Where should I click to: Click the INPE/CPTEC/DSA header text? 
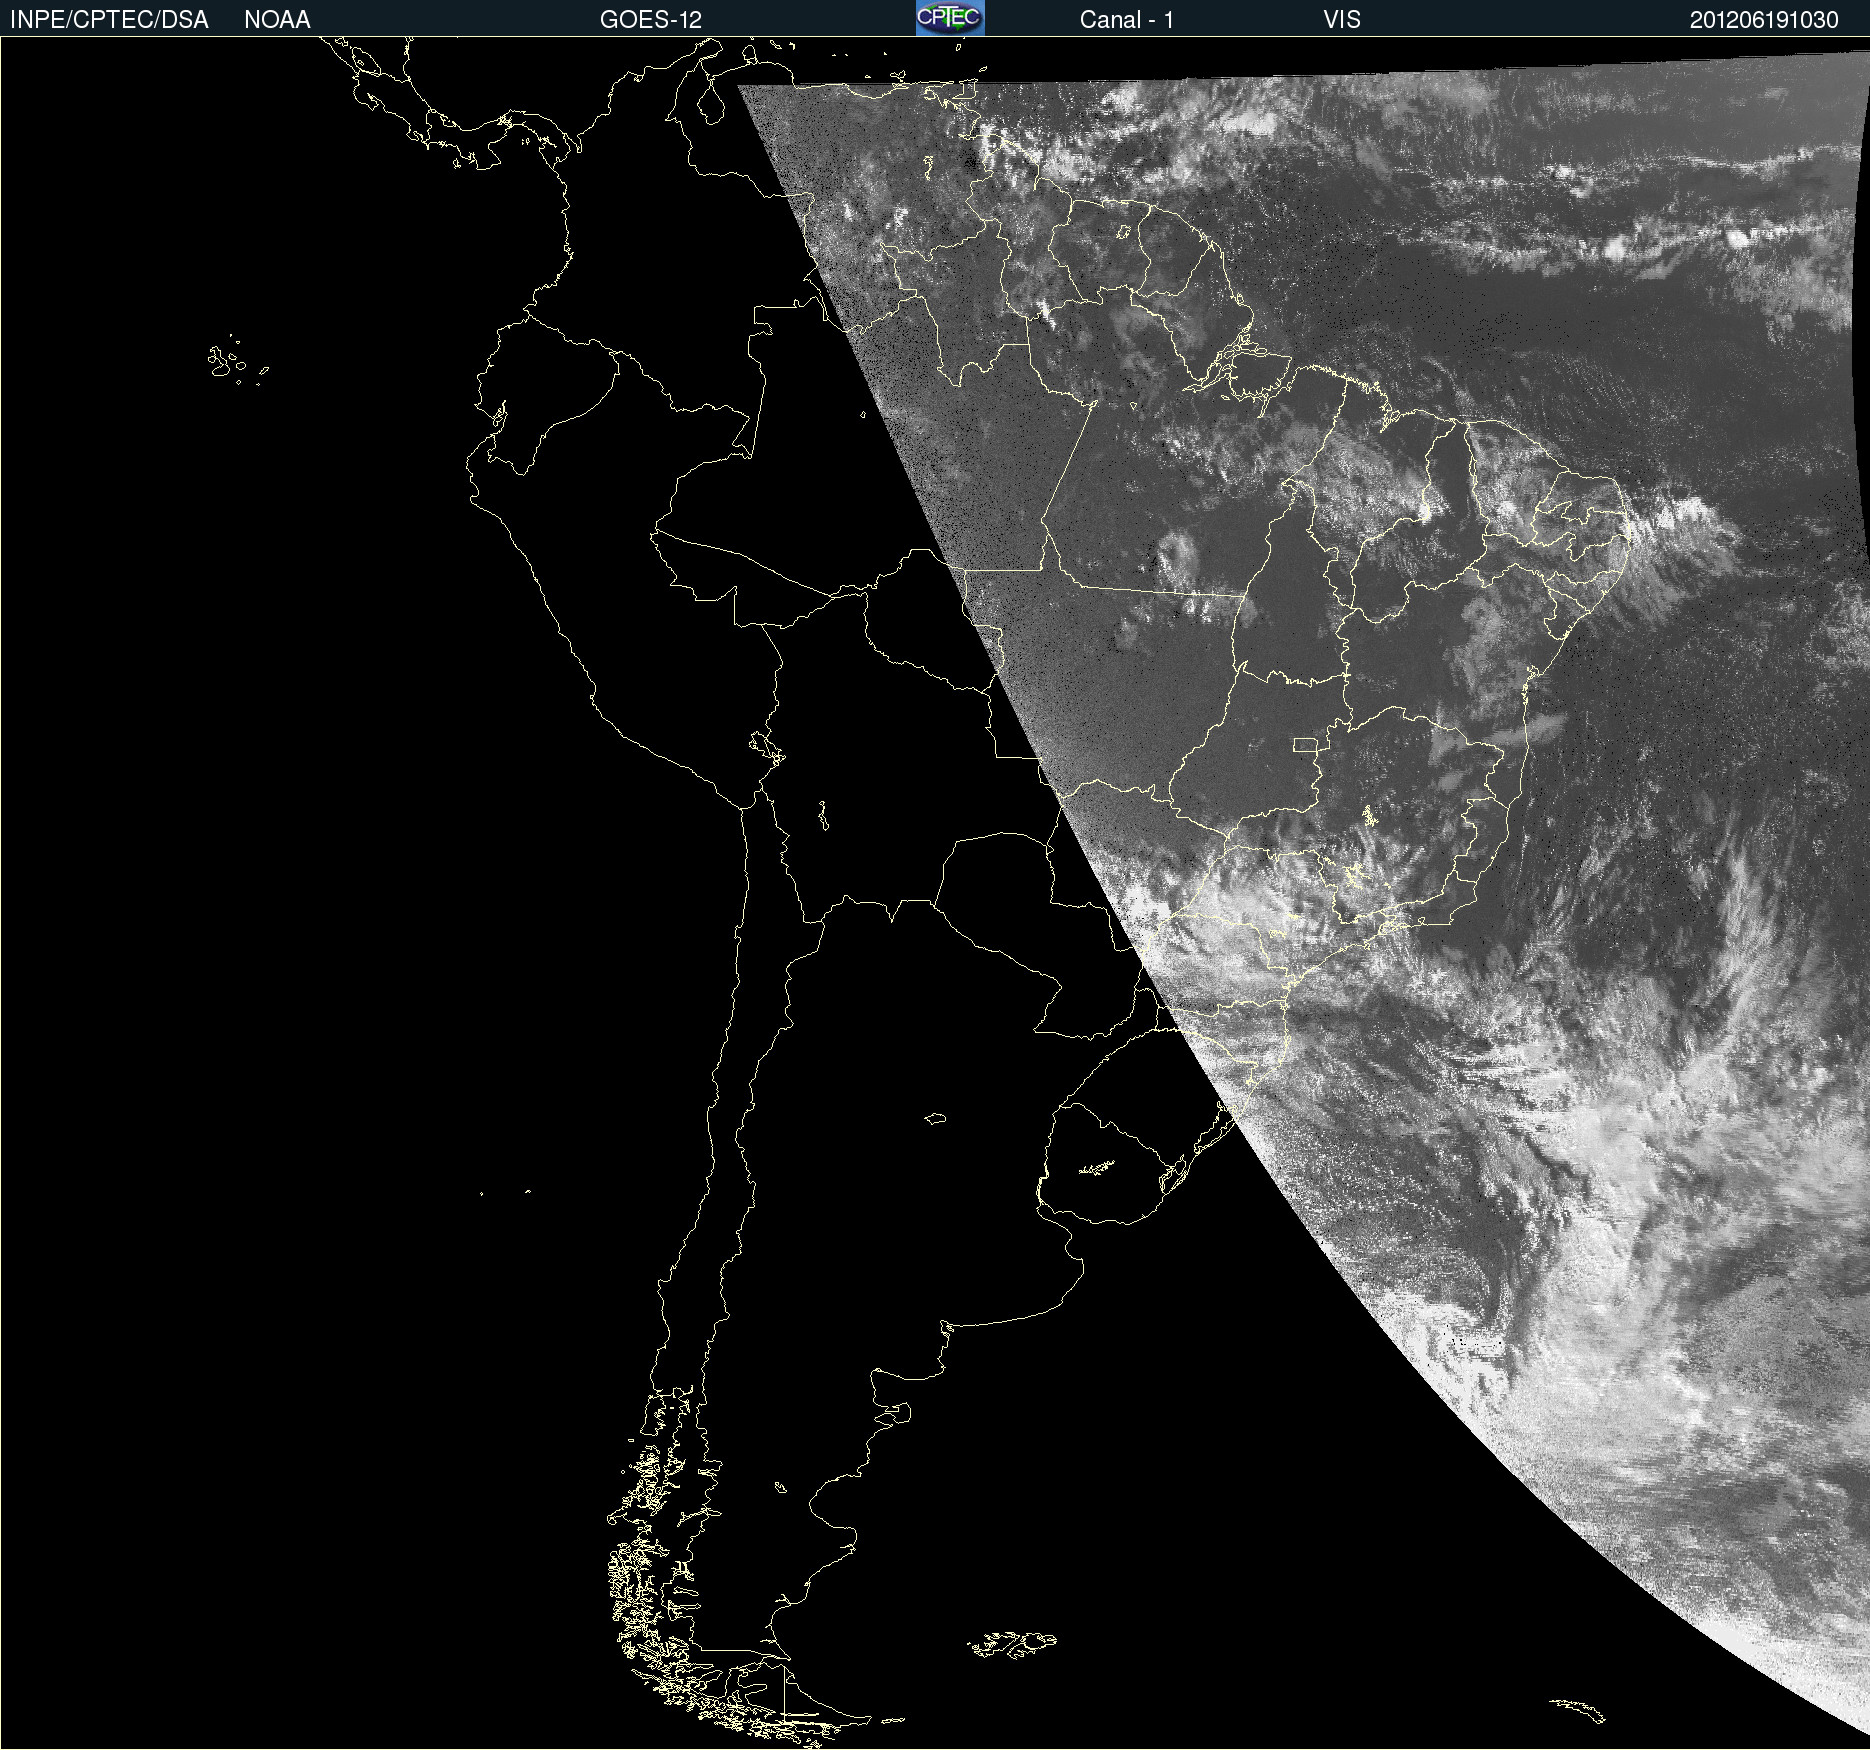109,20
